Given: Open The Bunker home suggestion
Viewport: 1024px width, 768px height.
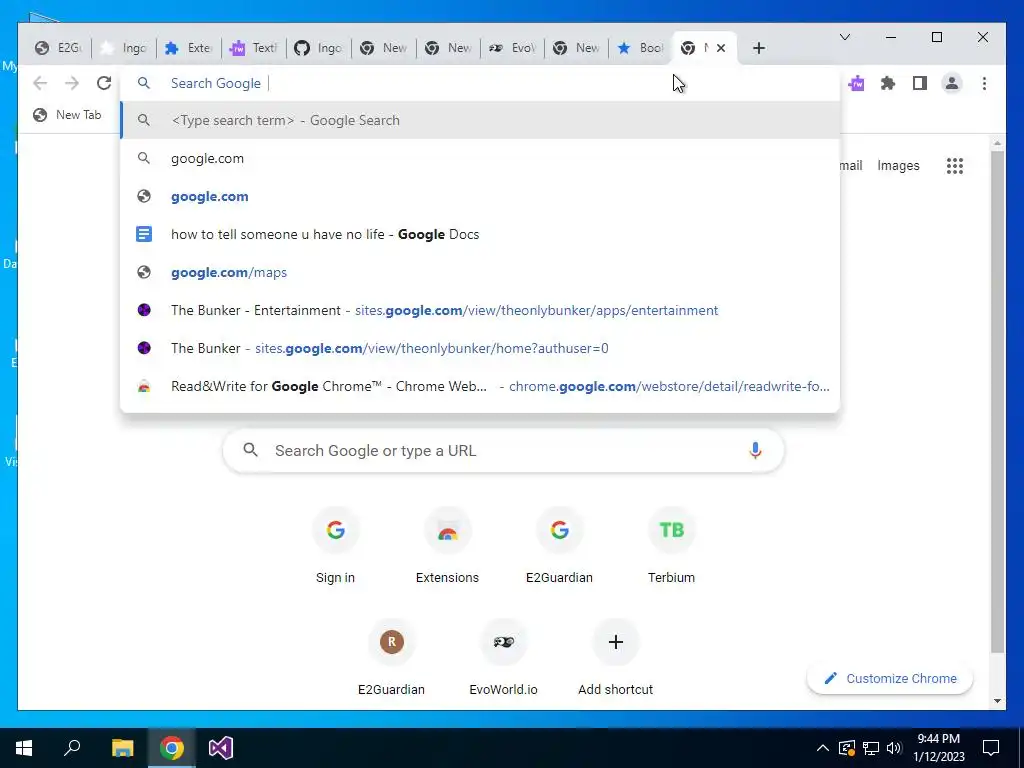Looking at the screenshot, I should click(480, 348).
